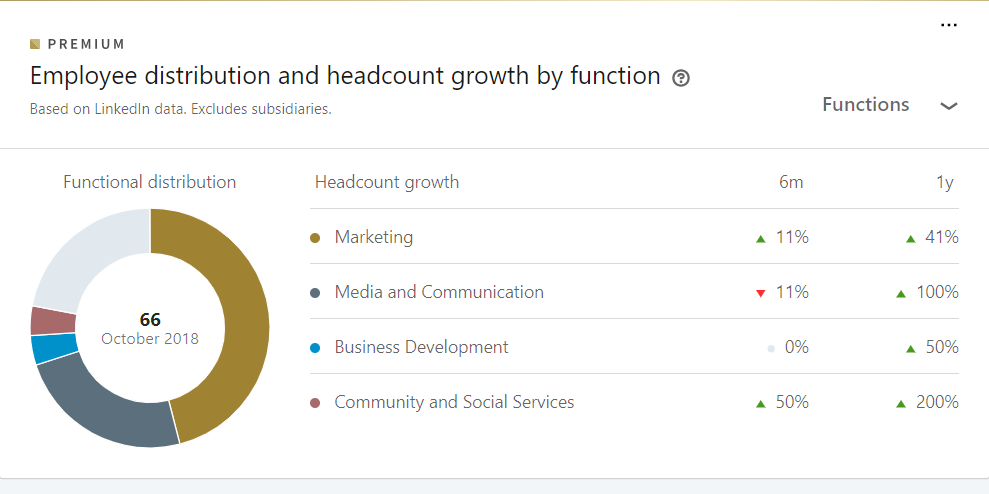This screenshot has height=494, width=989.
Task: Click the blue Business Development legend dot
Action: point(316,348)
